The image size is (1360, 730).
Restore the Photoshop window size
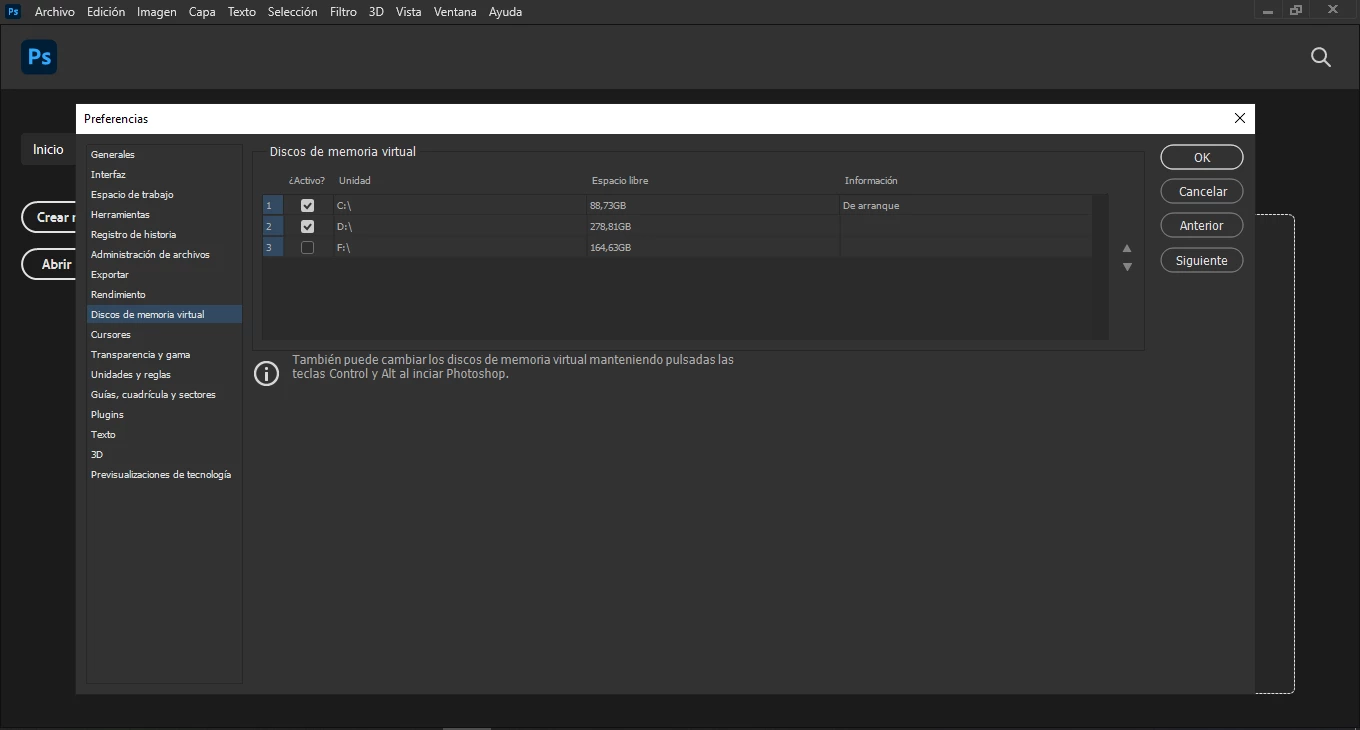[1297, 10]
